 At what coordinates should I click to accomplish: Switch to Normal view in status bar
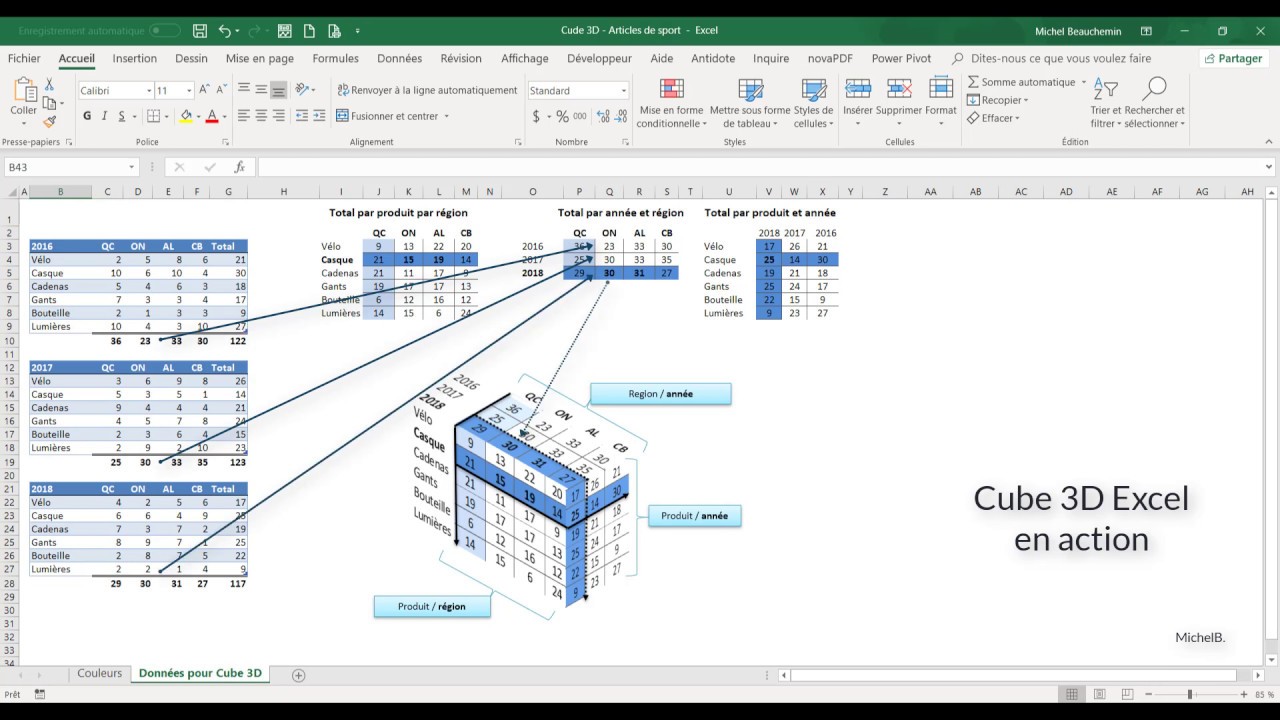[x=1072, y=694]
